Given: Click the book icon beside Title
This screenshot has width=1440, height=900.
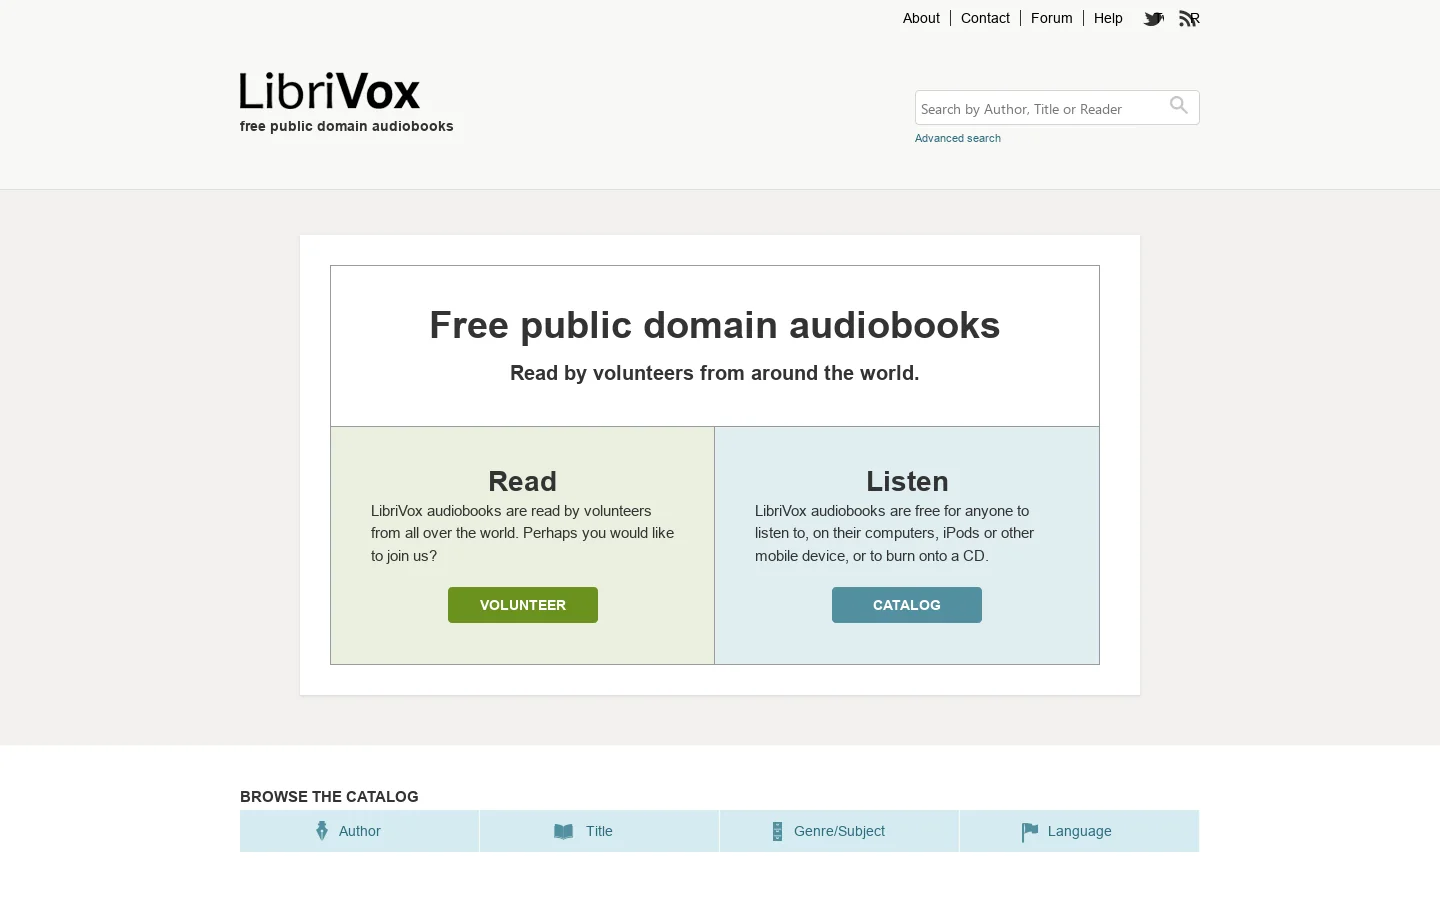Looking at the screenshot, I should 564,831.
